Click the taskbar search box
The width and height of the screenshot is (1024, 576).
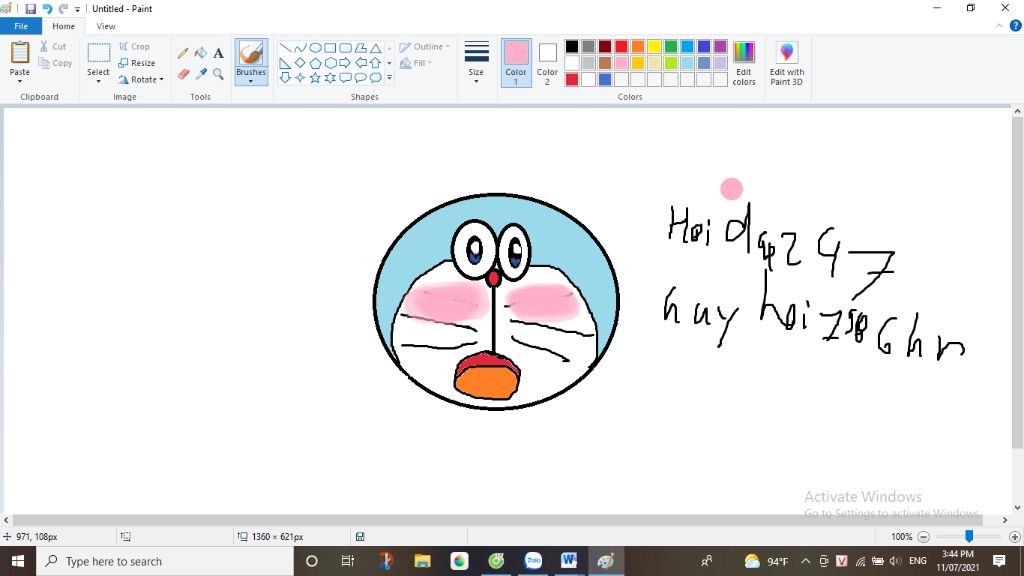[165, 561]
